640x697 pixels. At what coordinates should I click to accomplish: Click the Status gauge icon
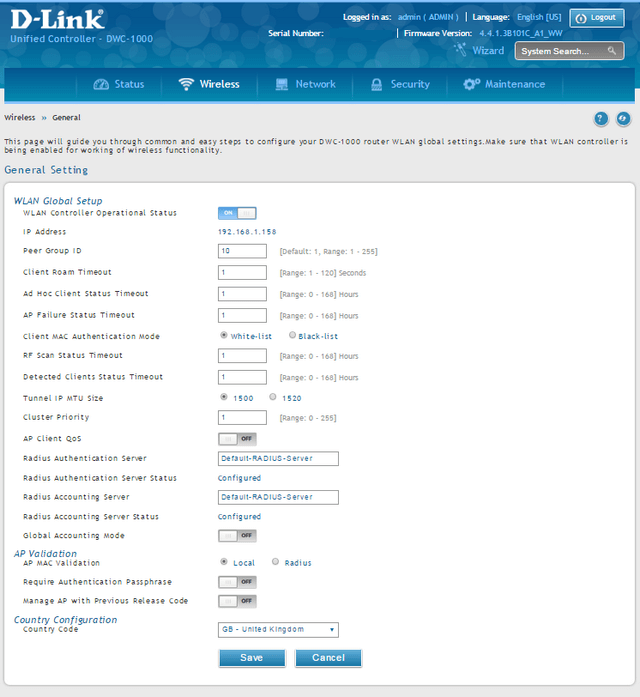tap(101, 85)
